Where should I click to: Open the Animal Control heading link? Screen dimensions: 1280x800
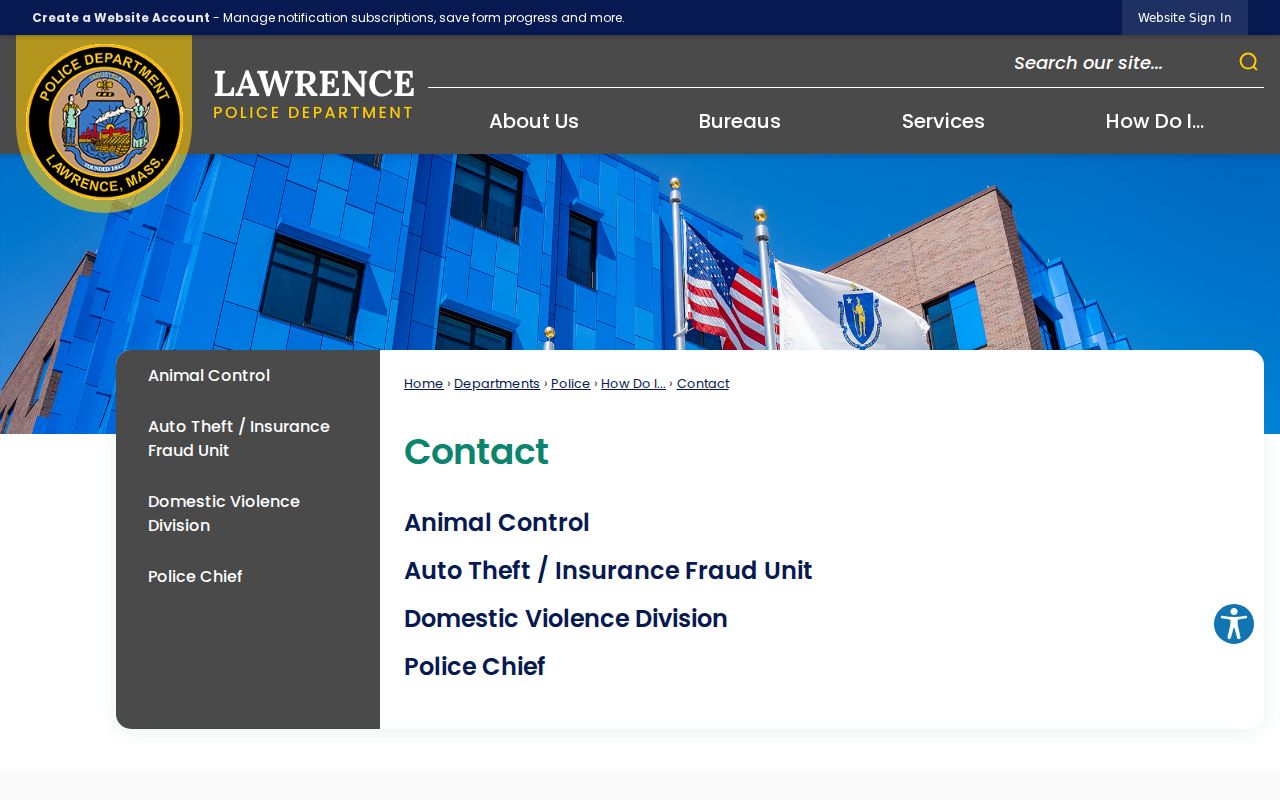(x=497, y=523)
